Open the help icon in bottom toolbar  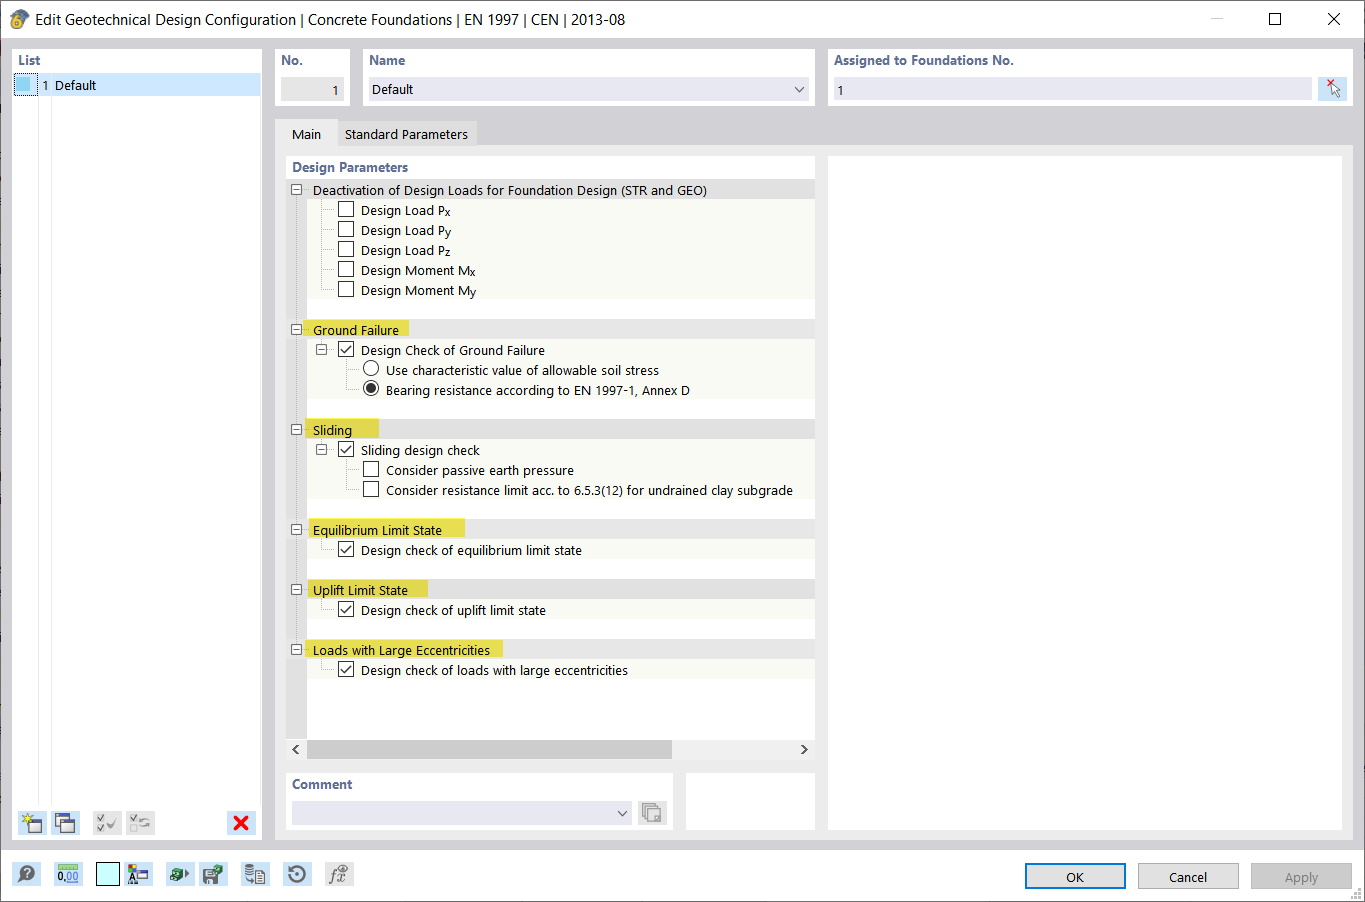27,874
